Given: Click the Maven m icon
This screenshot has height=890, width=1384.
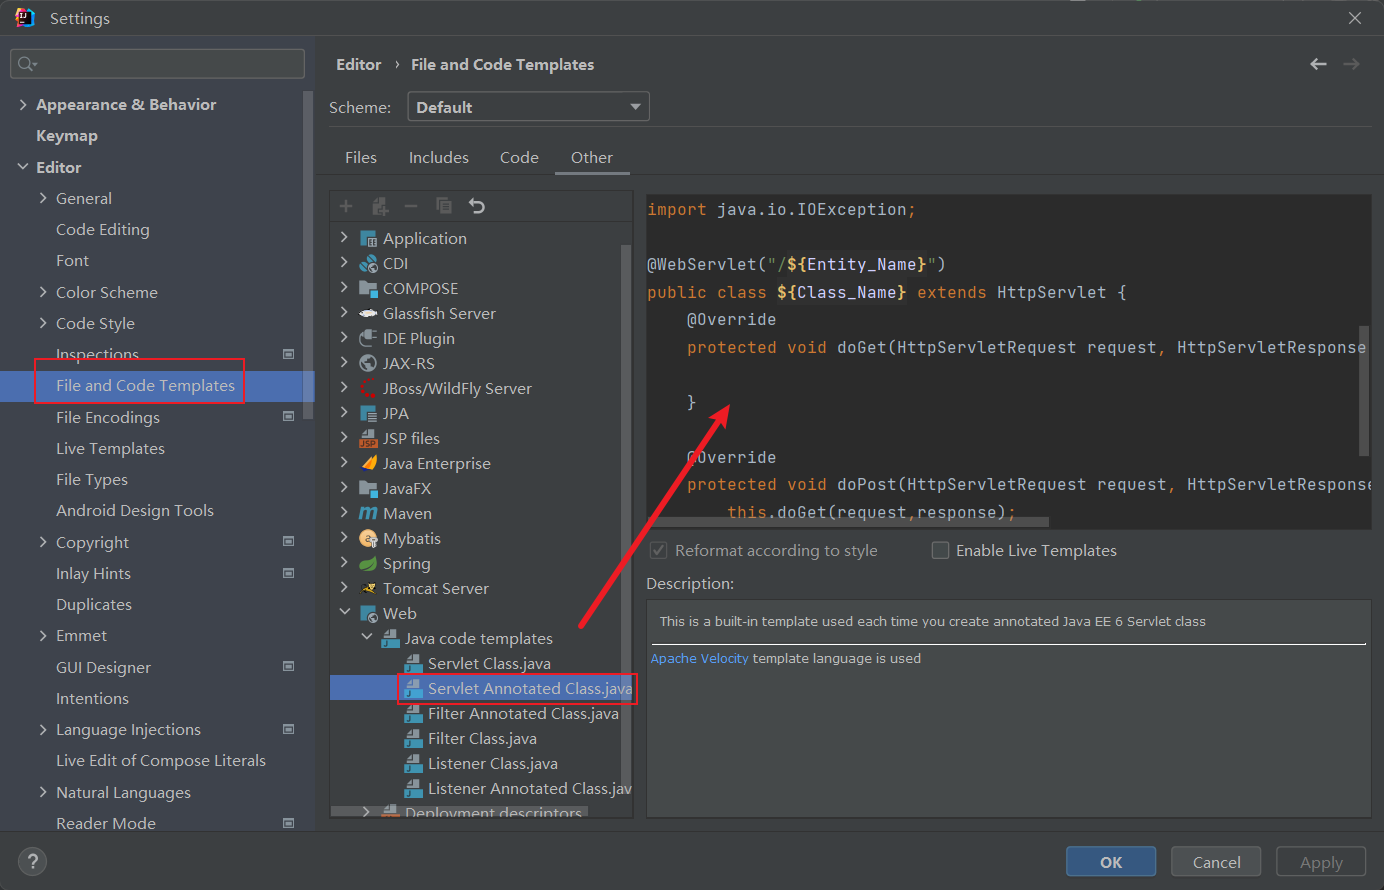Looking at the screenshot, I should click(x=368, y=514).
